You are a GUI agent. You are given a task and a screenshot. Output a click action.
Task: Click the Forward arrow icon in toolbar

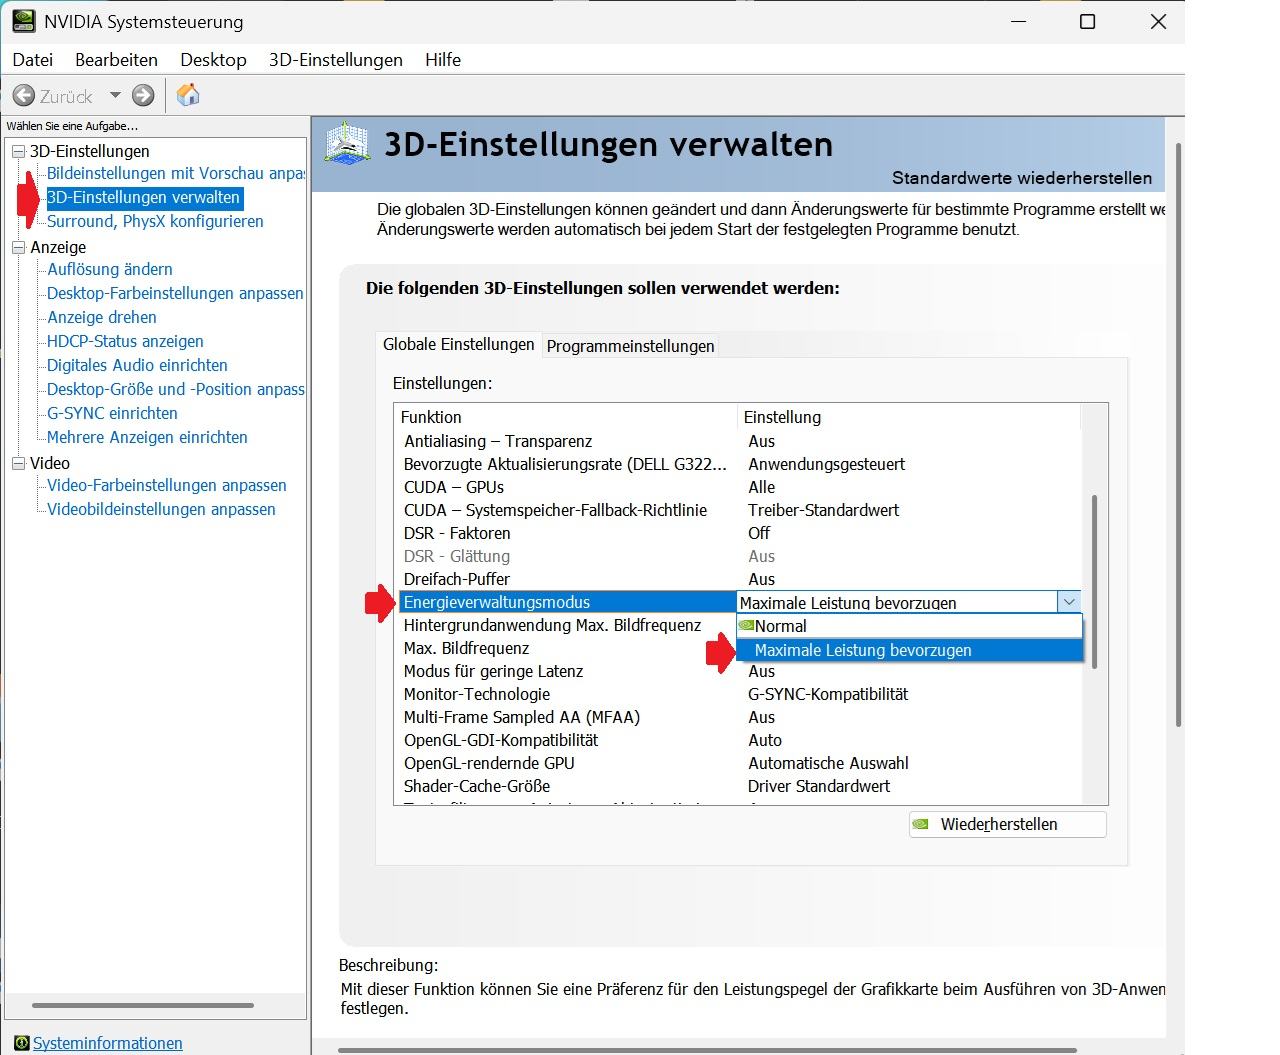(x=143, y=96)
